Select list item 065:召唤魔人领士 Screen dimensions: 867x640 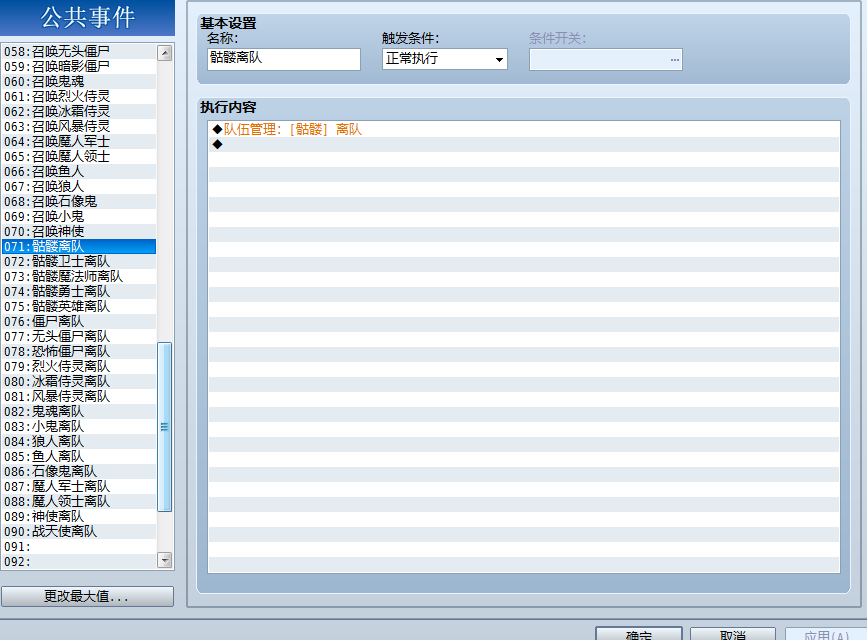pos(79,157)
